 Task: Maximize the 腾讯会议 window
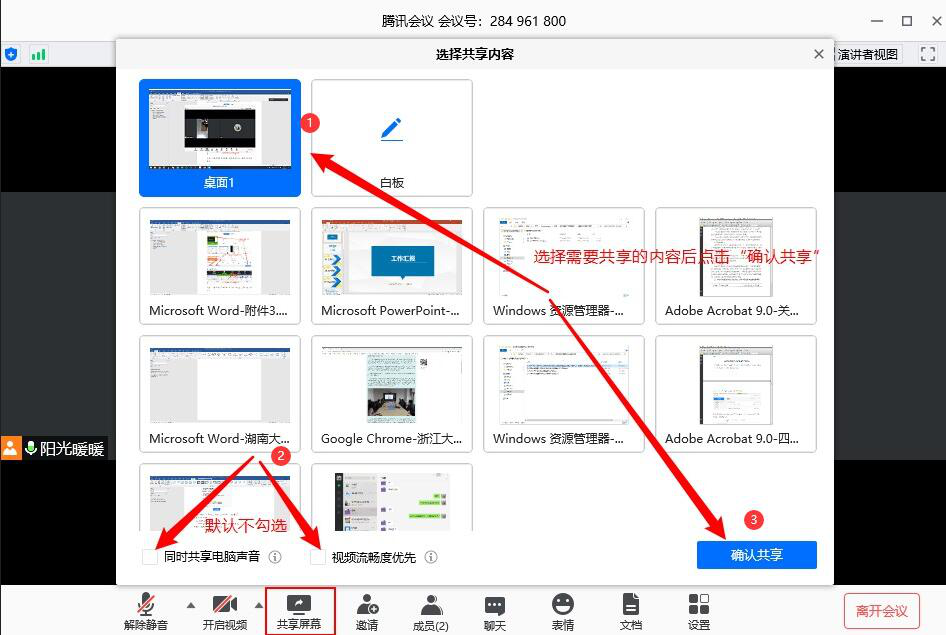click(907, 21)
